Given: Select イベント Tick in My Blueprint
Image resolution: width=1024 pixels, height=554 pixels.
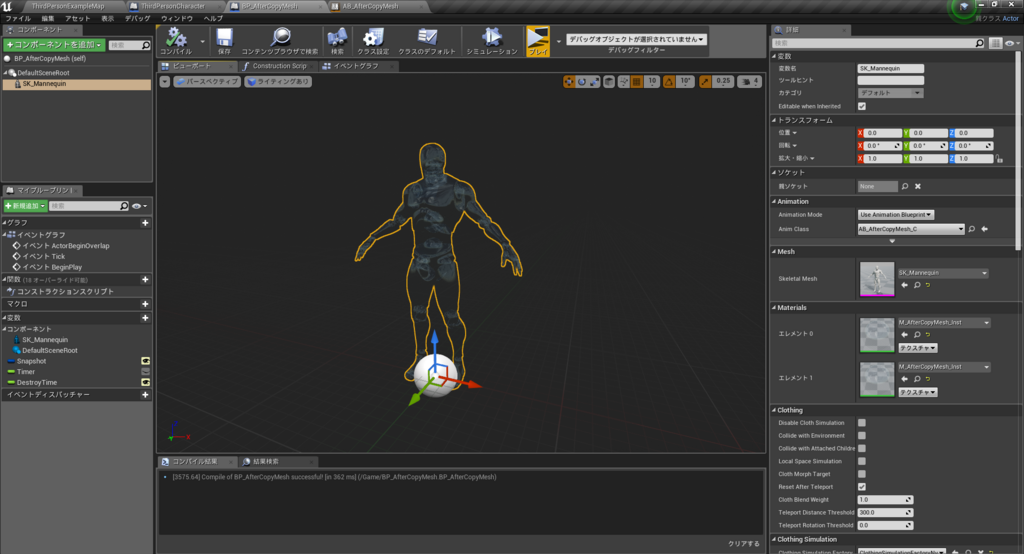Looking at the screenshot, I should pyautogui.click(x=44, y=257).
